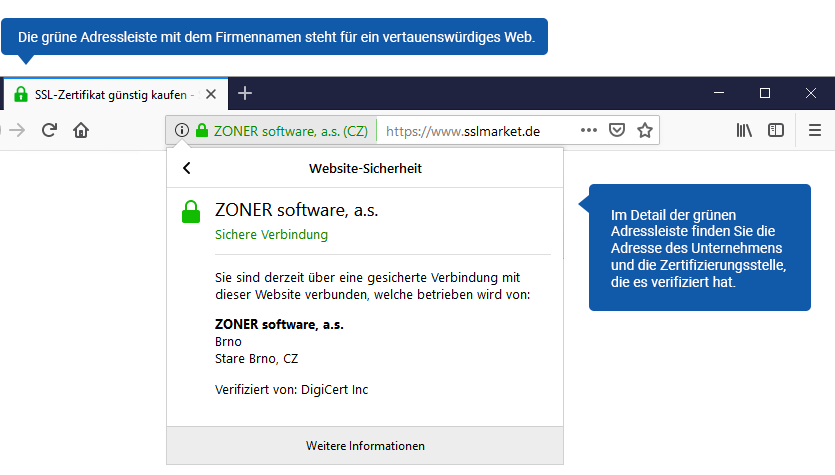Maximize the Firefox window
835x475 pixels.
tap(765, 93)
